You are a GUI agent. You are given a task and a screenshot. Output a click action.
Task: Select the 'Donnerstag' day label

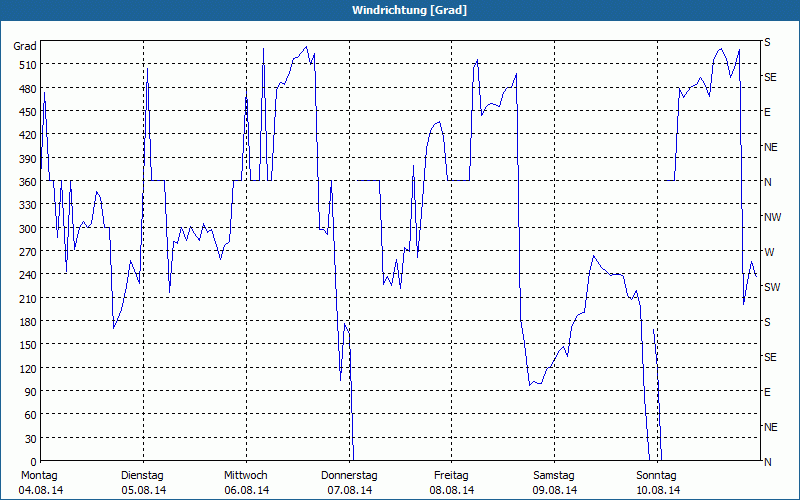[x=349, y=475]
